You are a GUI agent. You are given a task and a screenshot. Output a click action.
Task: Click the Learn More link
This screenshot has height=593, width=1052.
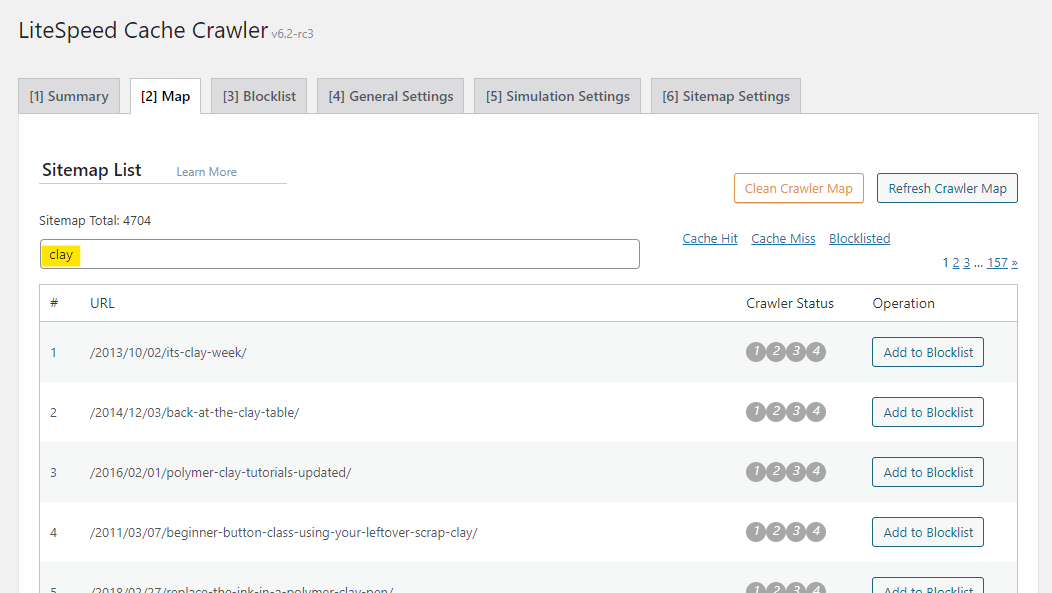click(x=207, y=172)
